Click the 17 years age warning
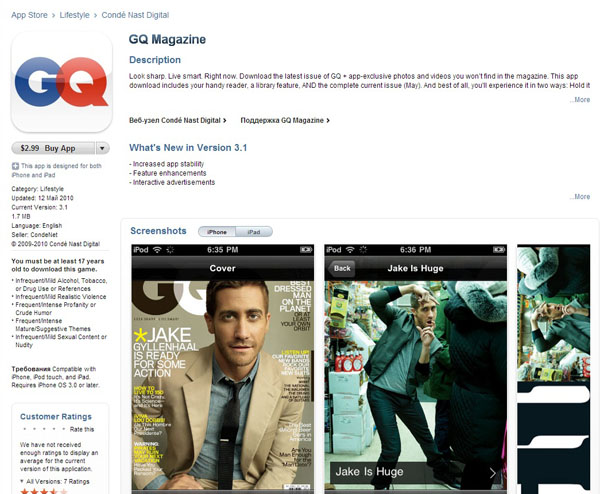Image resolution: width=600 pixels, height=494 pixels. 58,265
